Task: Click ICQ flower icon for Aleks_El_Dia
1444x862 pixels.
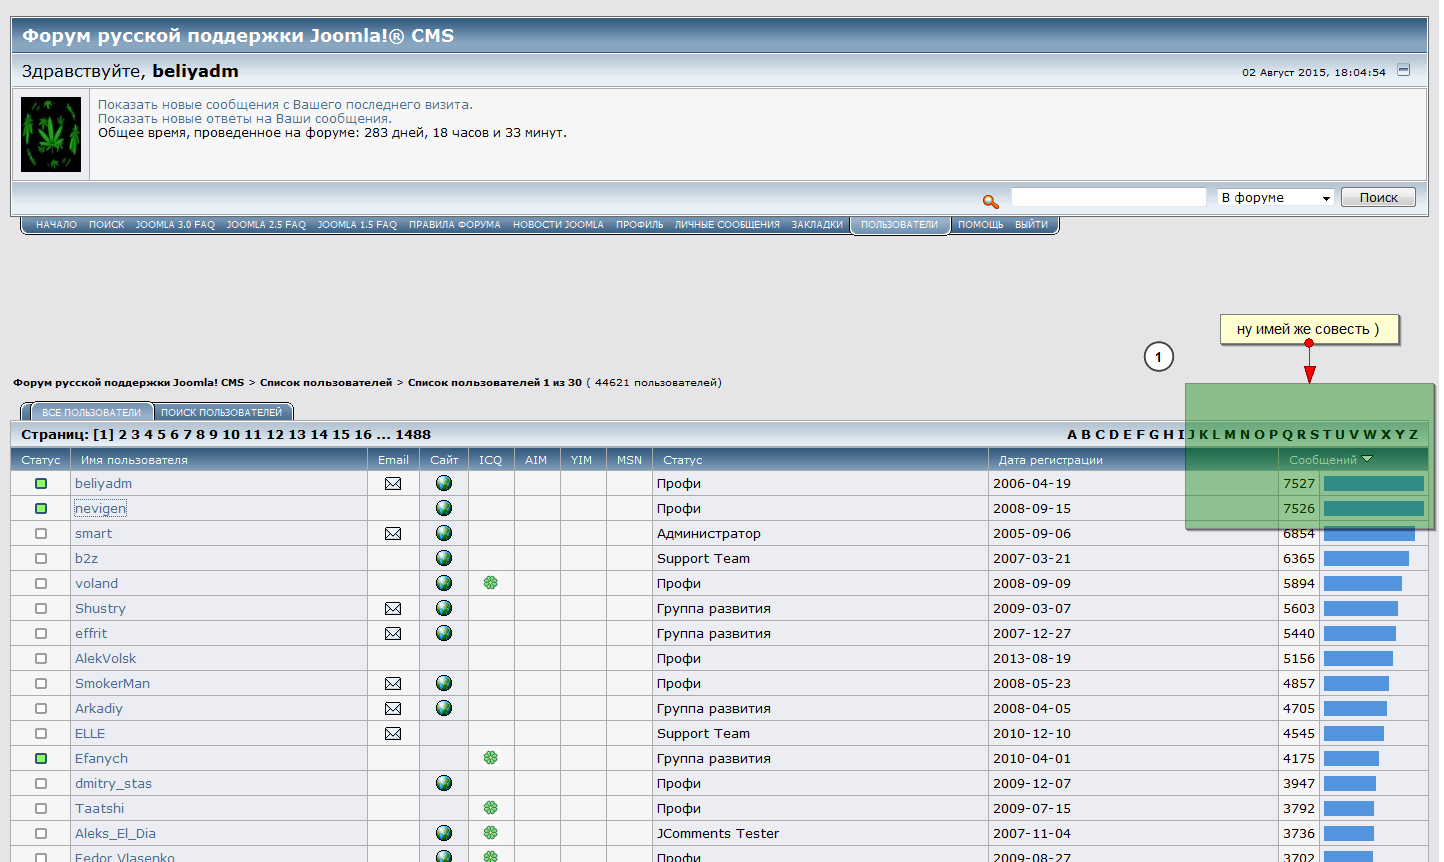Action: (x=491, y=833)
